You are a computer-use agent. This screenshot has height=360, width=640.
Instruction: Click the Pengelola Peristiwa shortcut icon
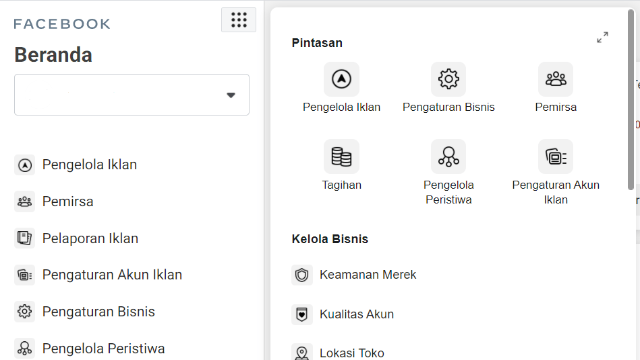(x=448, y=157)
